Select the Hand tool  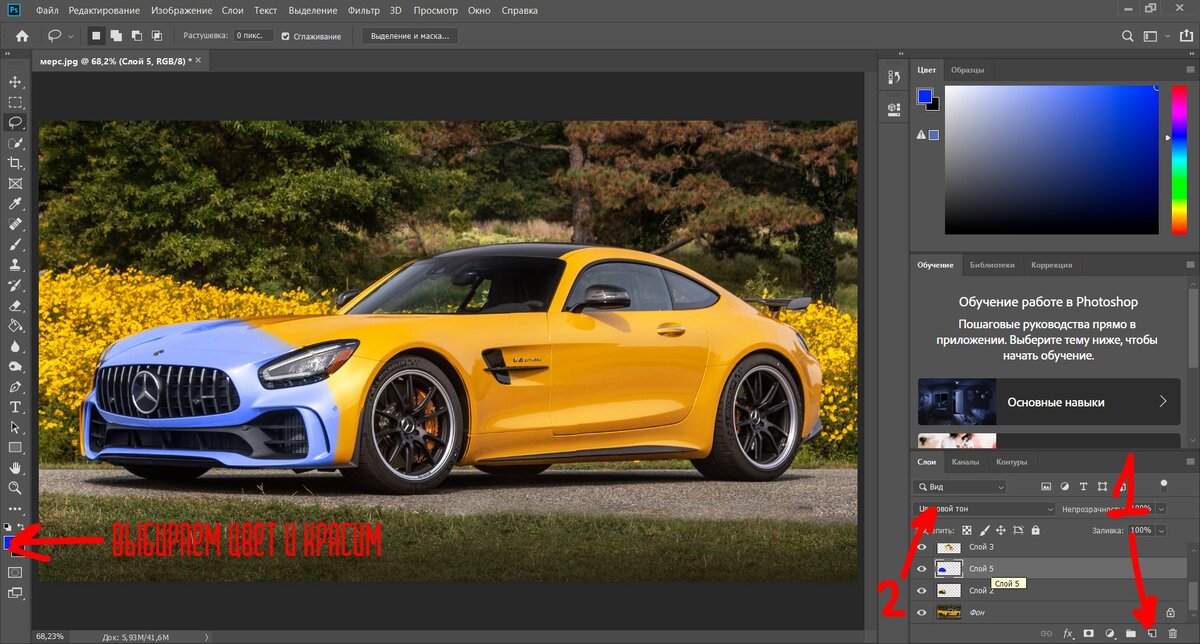click(x=15, y=467)
